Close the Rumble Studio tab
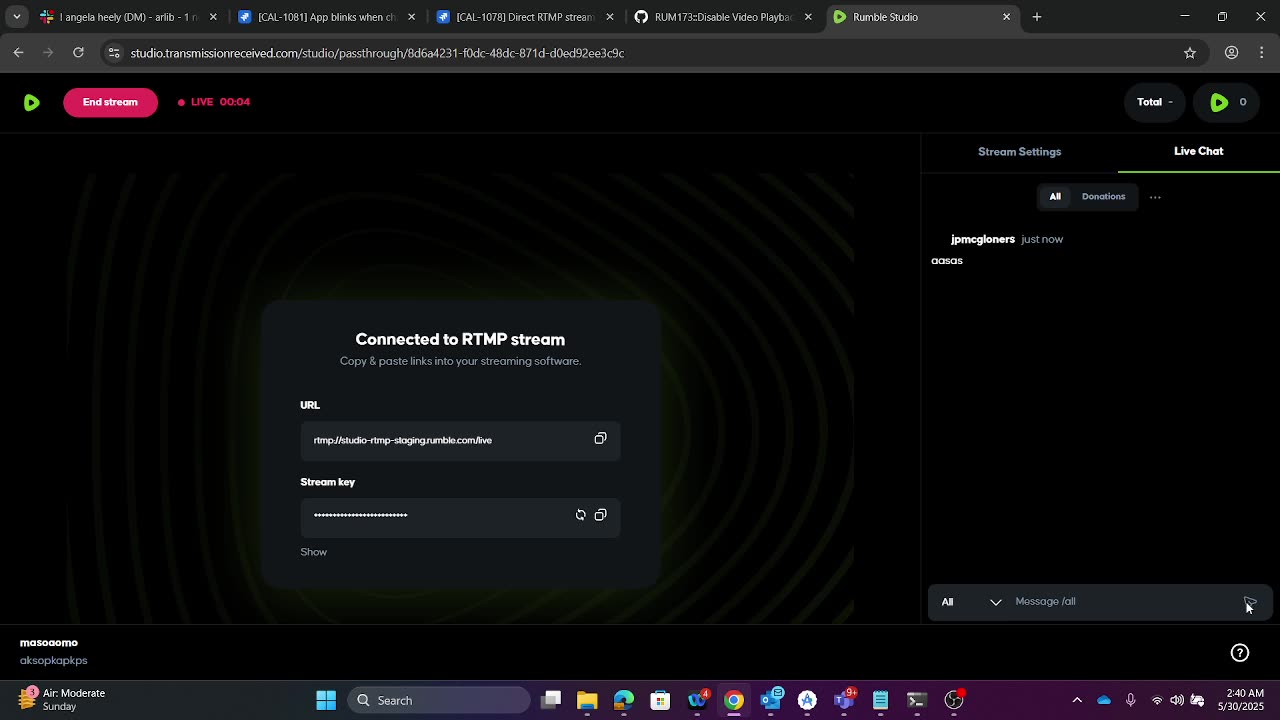Image resolution: width=1280 pixels, height=720 pixels. point(1007,17)
